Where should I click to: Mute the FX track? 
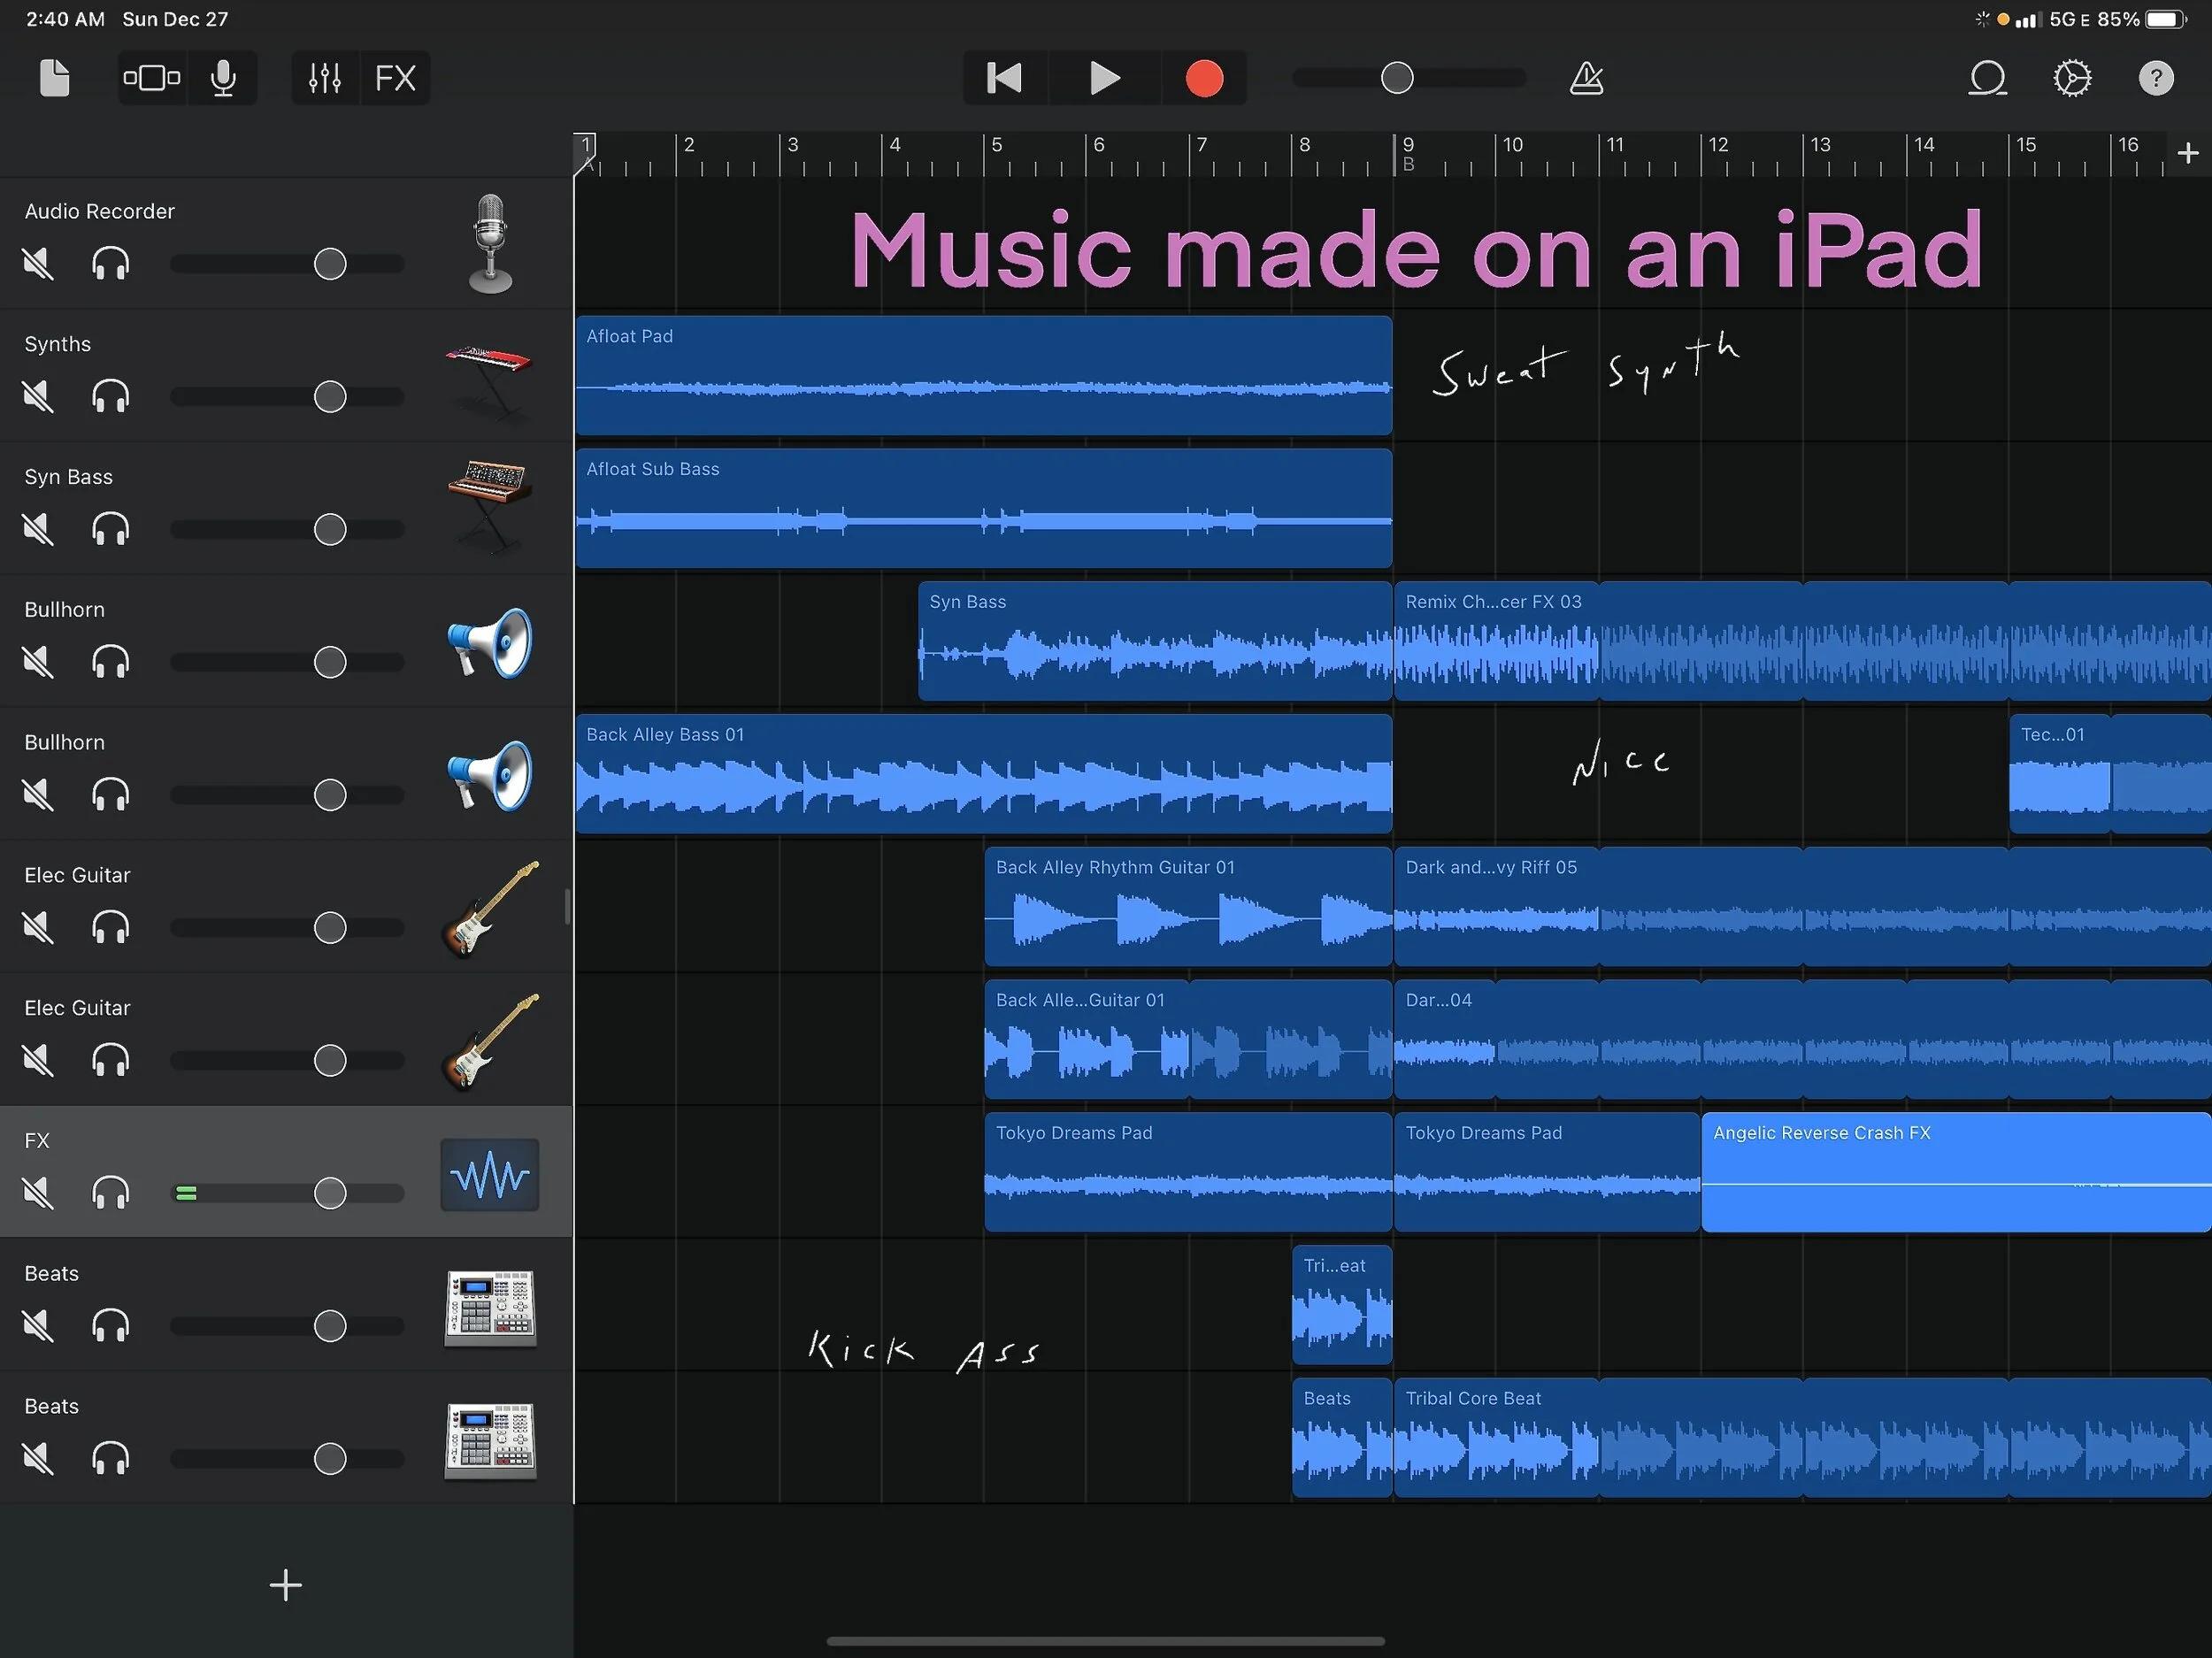click(x=38, y=1193)
